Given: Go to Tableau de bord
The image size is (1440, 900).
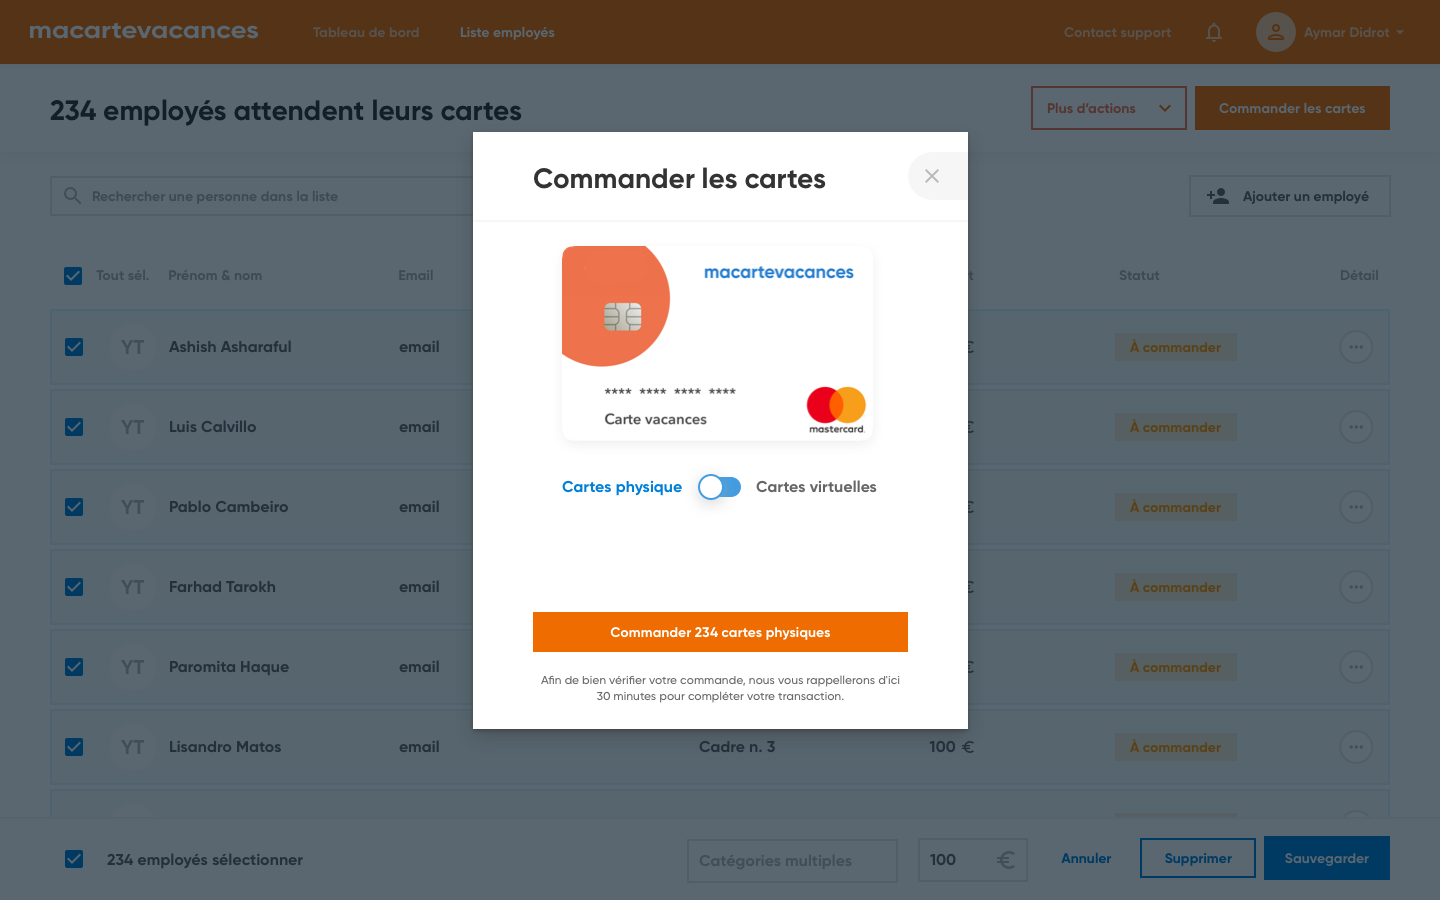Looking at the screenshot, I should pyautogui.click(x=366, y=32).
